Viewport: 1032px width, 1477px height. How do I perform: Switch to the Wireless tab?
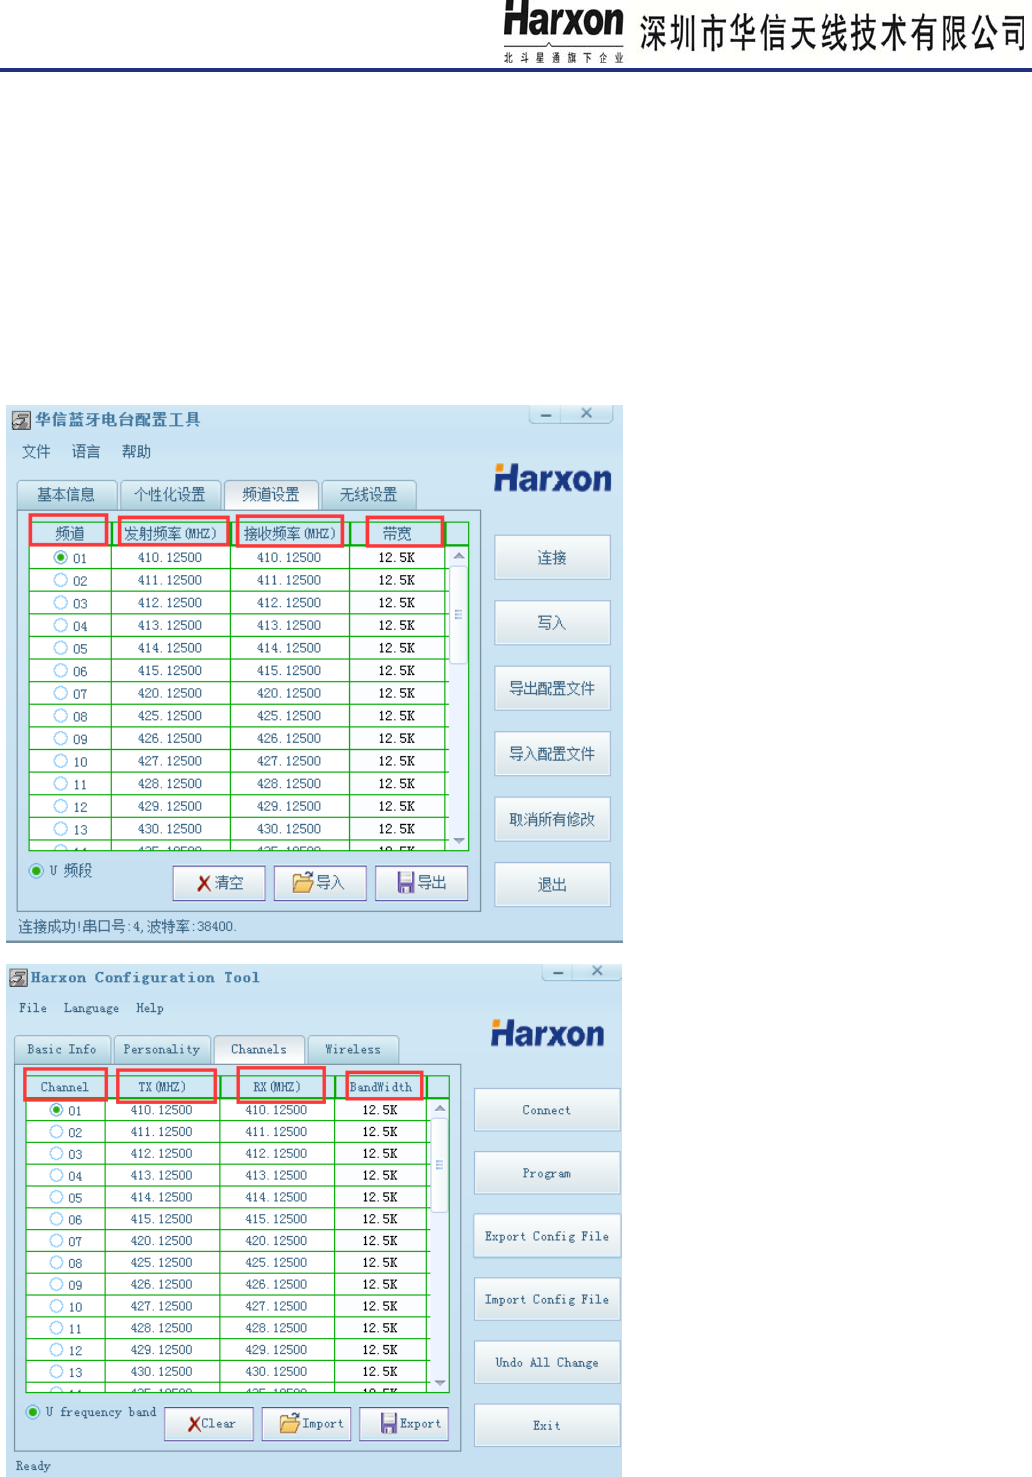pyautogui.click(x=353, y=1049)
